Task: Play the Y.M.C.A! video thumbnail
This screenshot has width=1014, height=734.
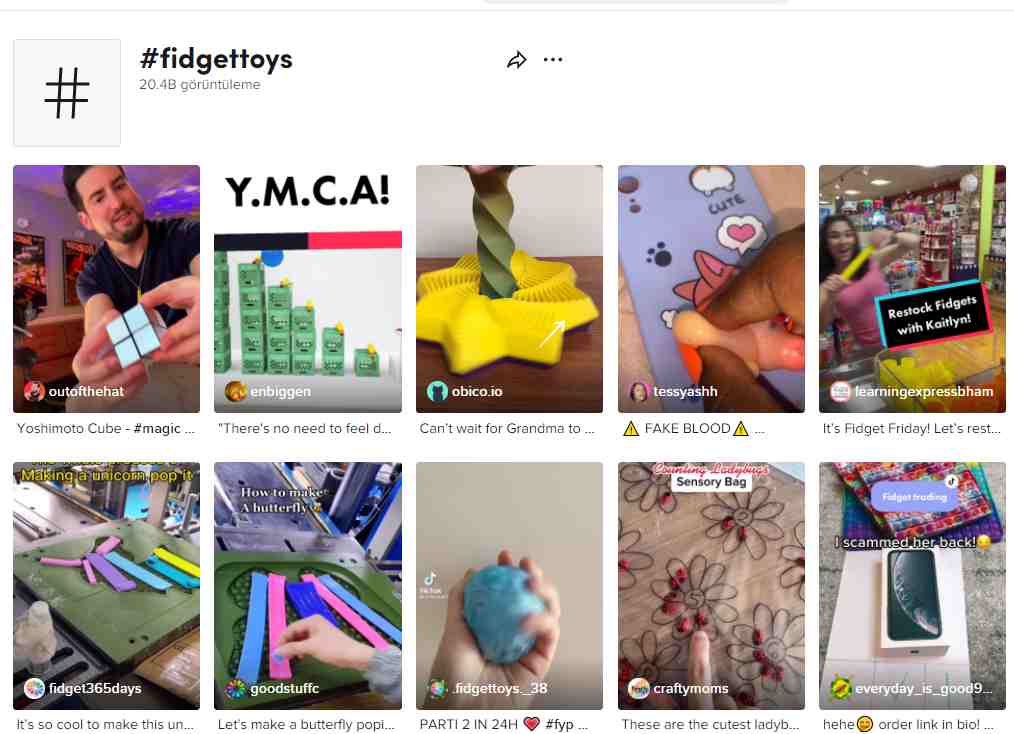Action: point(308,288)
